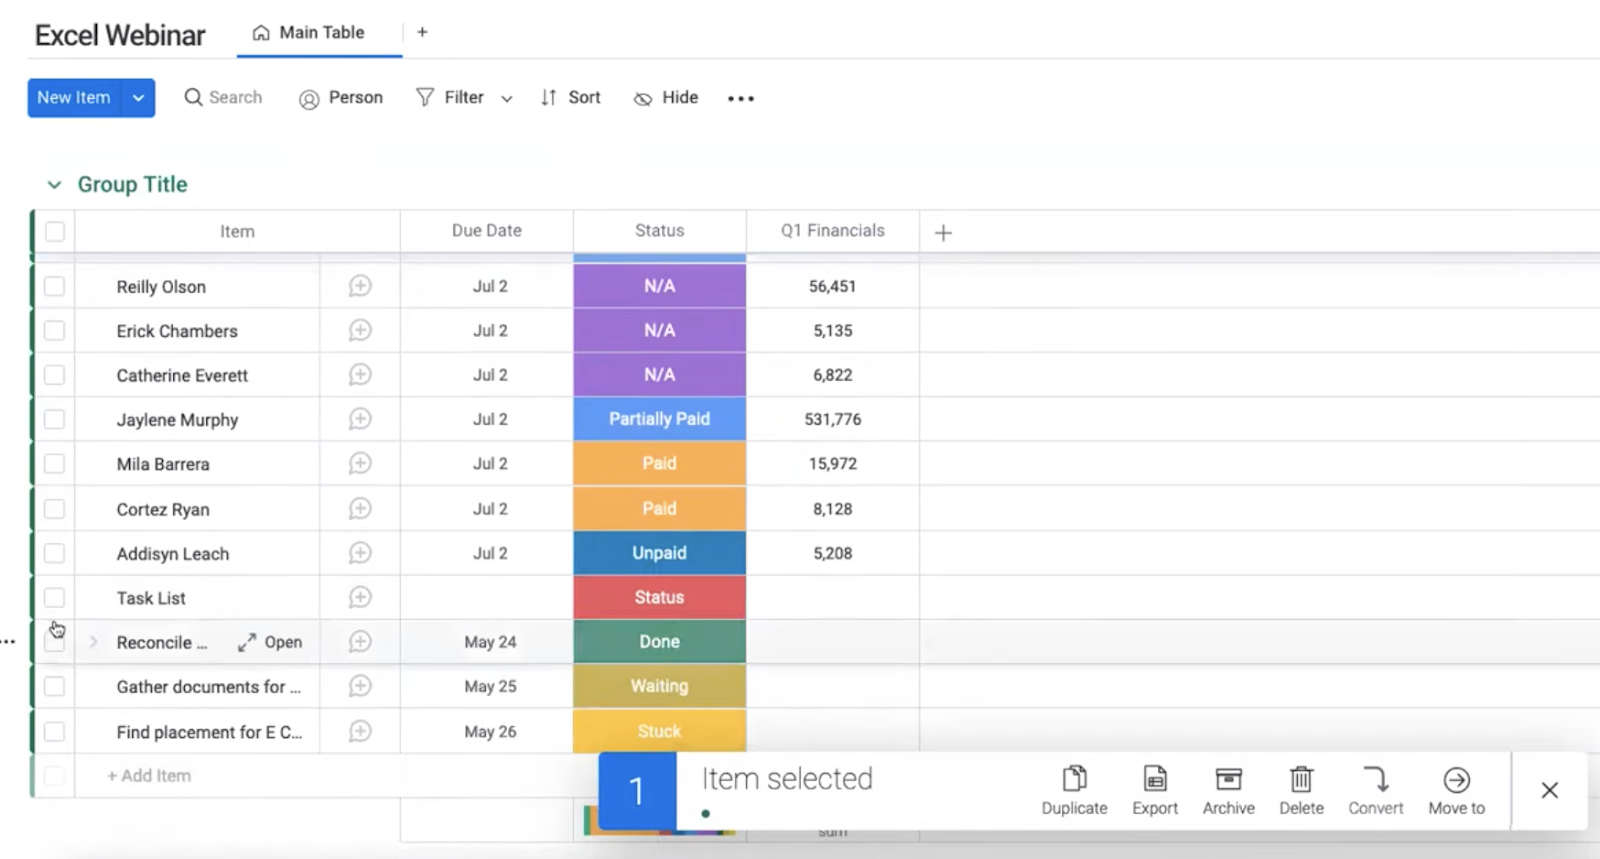Open conversation for Catherine Everett
This screenshot has height=859, width=1600.
click(360, 375)
